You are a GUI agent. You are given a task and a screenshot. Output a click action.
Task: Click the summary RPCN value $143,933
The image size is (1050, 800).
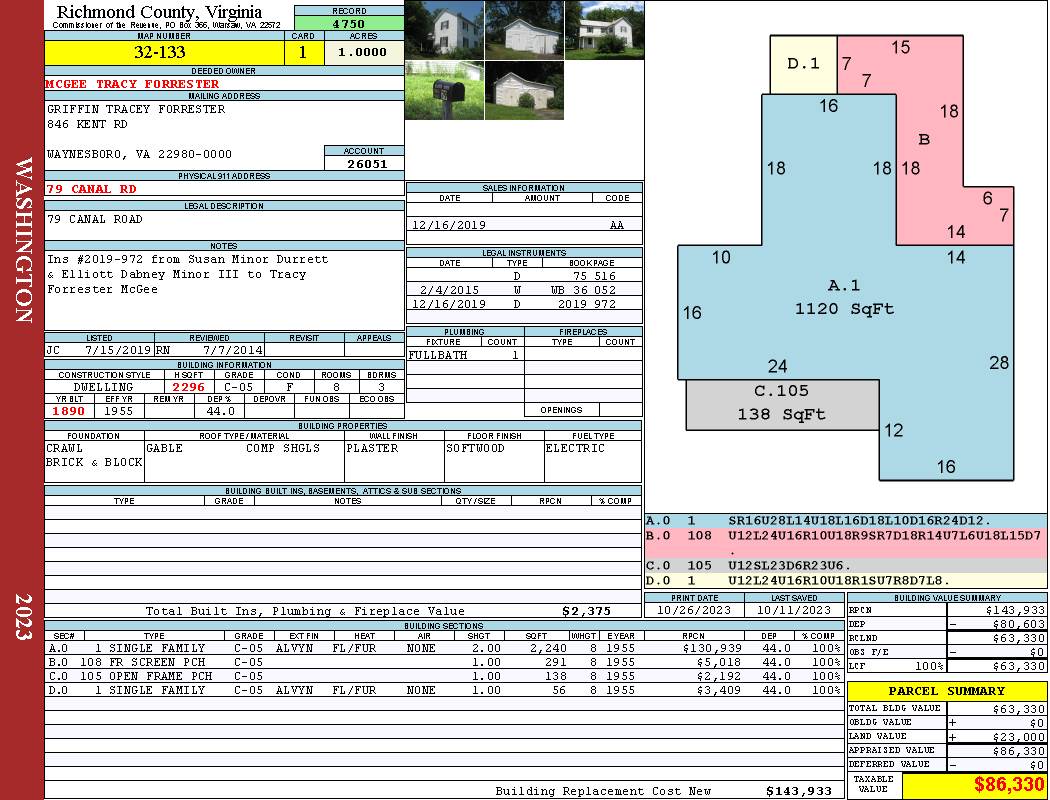pyautogui.click(x=1015, y=611)
